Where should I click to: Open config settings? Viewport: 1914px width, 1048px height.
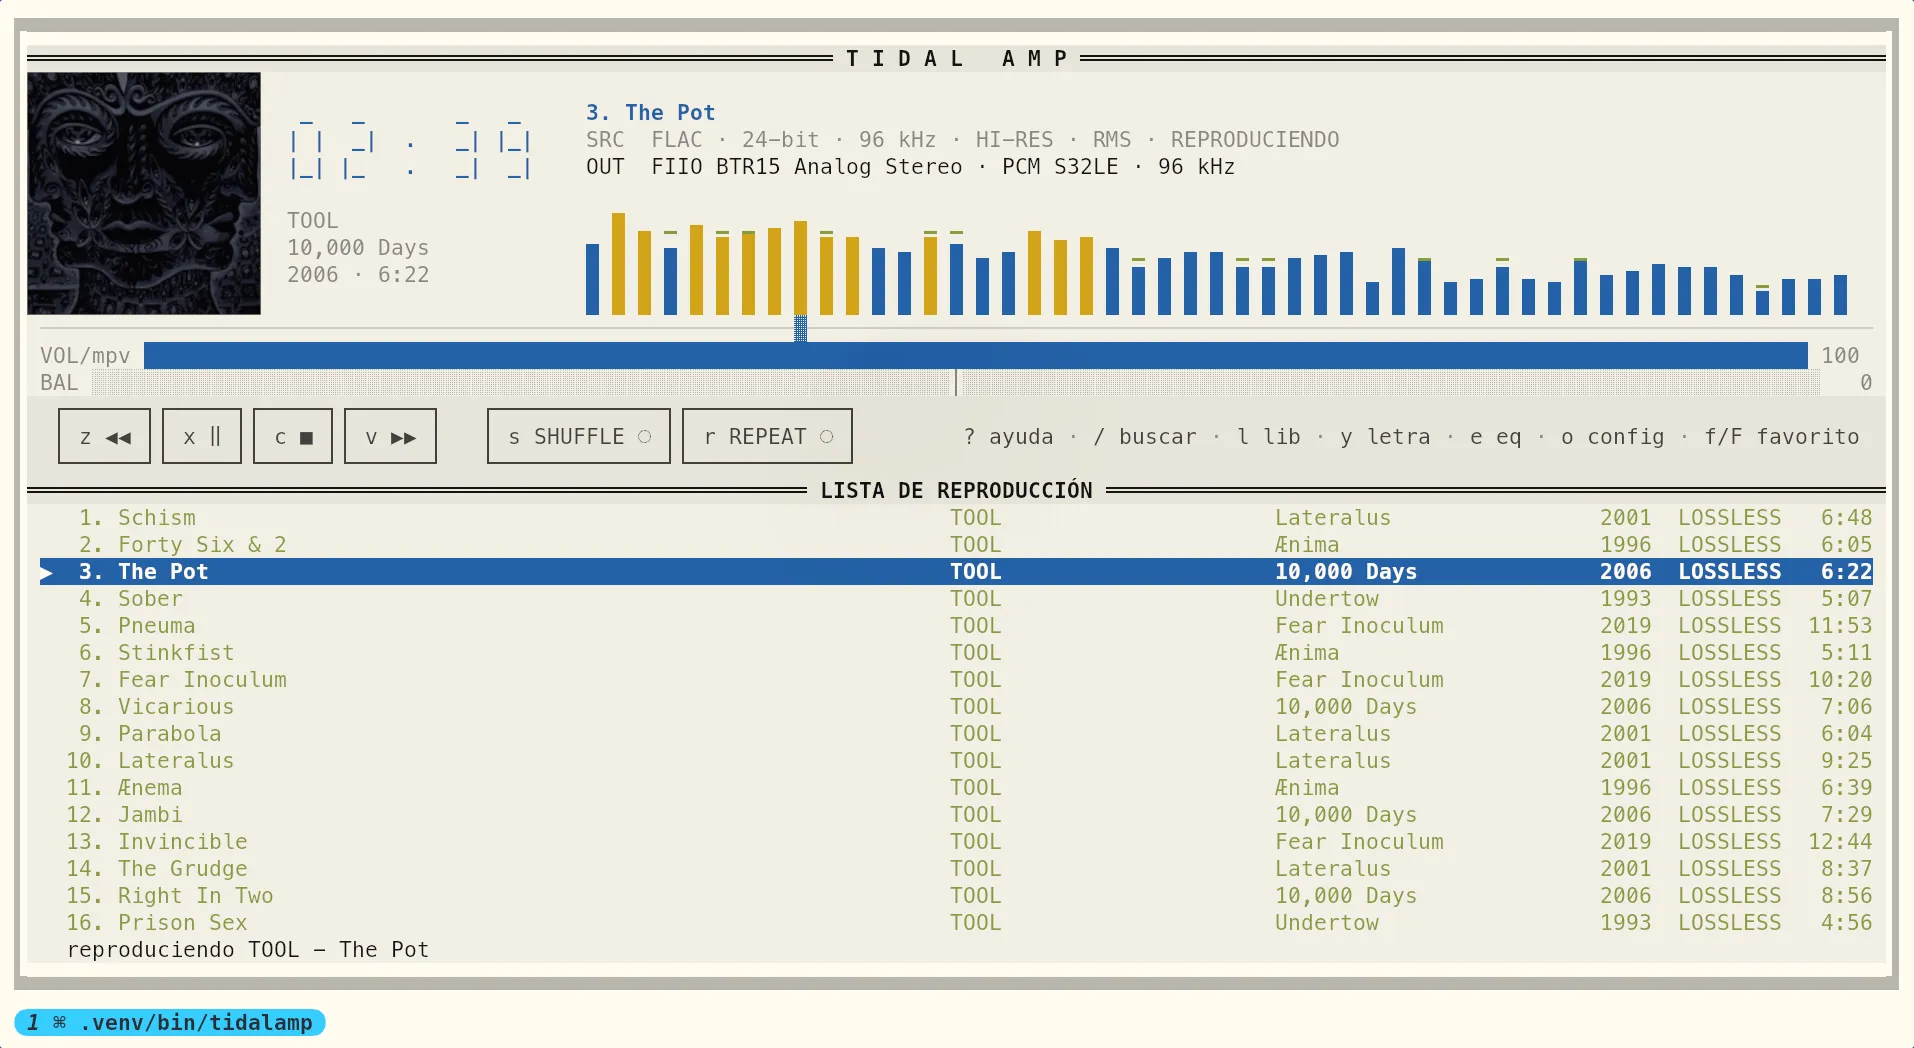pos(1613,437)
